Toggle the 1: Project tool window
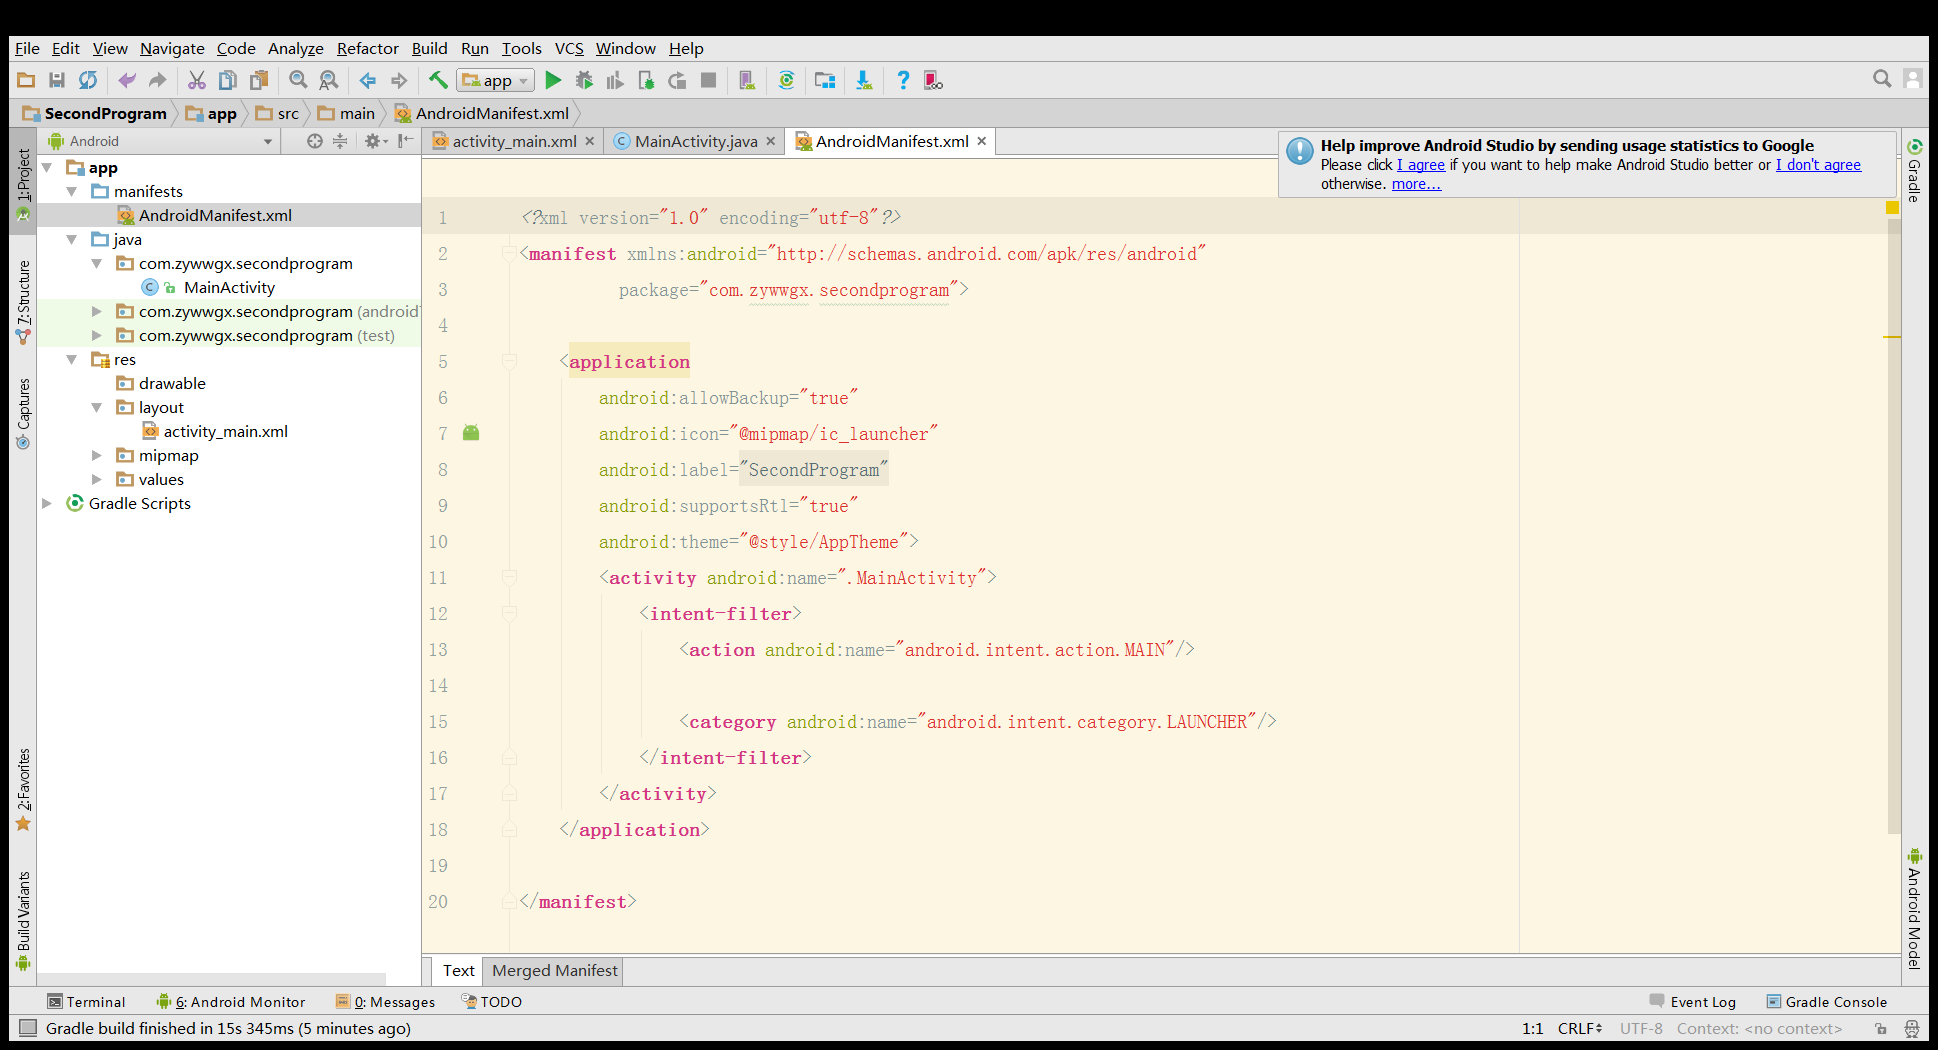Screen dimensions: 1938x1050 coord(23,183)
